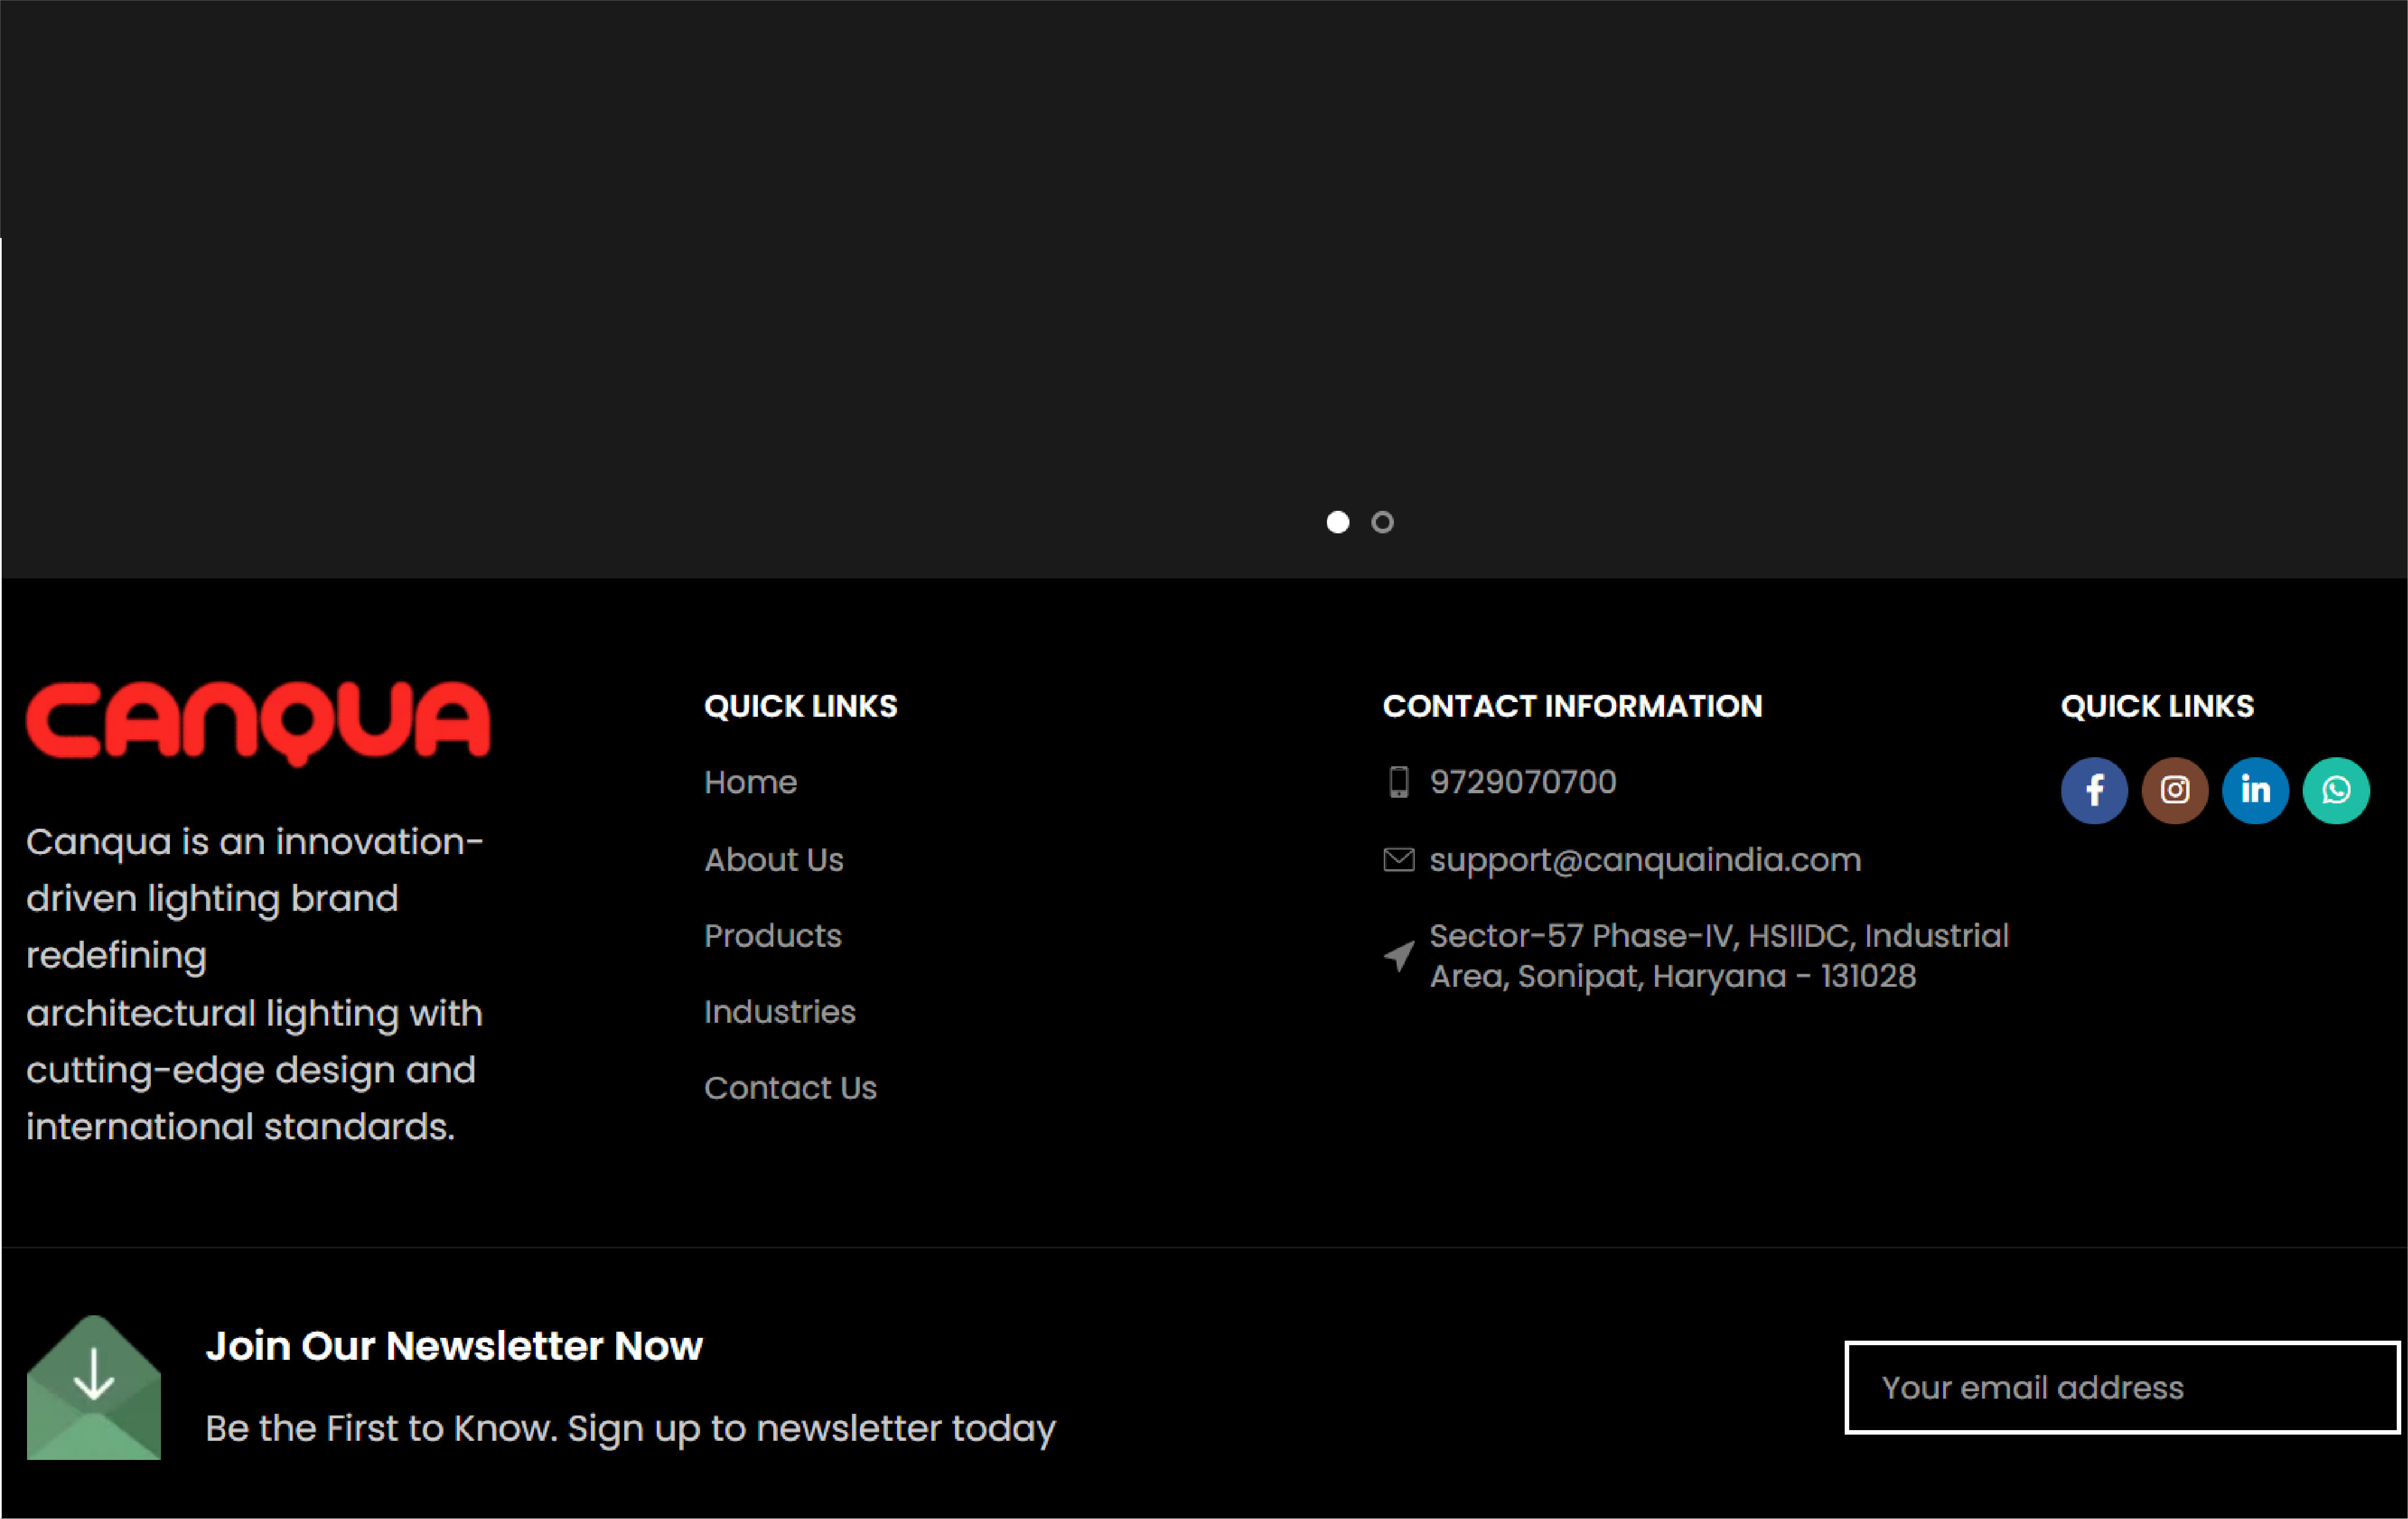Focus the Your email address field
The height and width of the screenshot is (1519, 2408).
(x=2120, y=1387)
